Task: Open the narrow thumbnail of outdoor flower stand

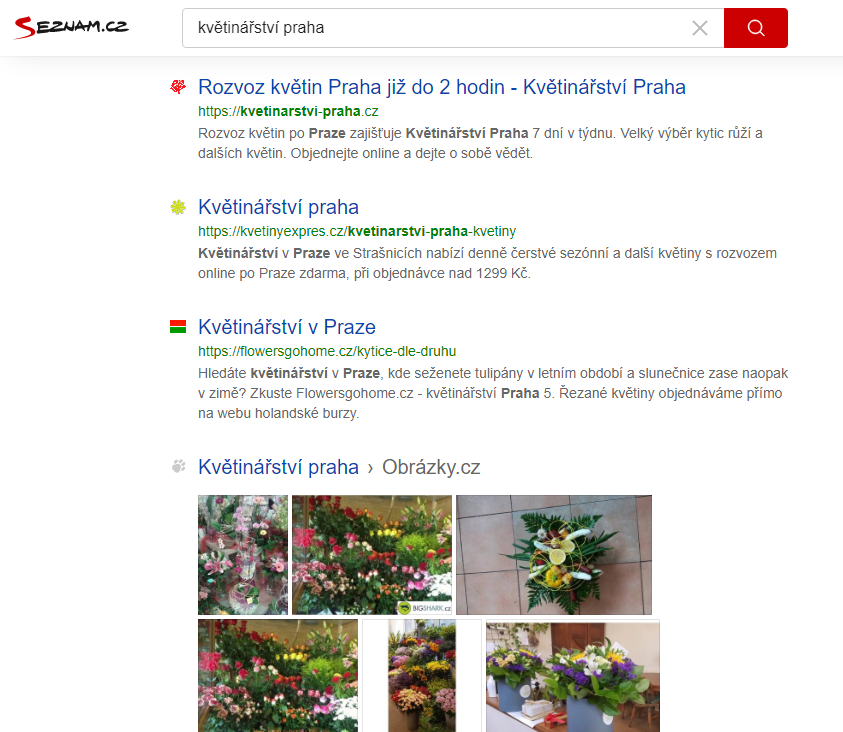Action: click(x=422, y=676)
